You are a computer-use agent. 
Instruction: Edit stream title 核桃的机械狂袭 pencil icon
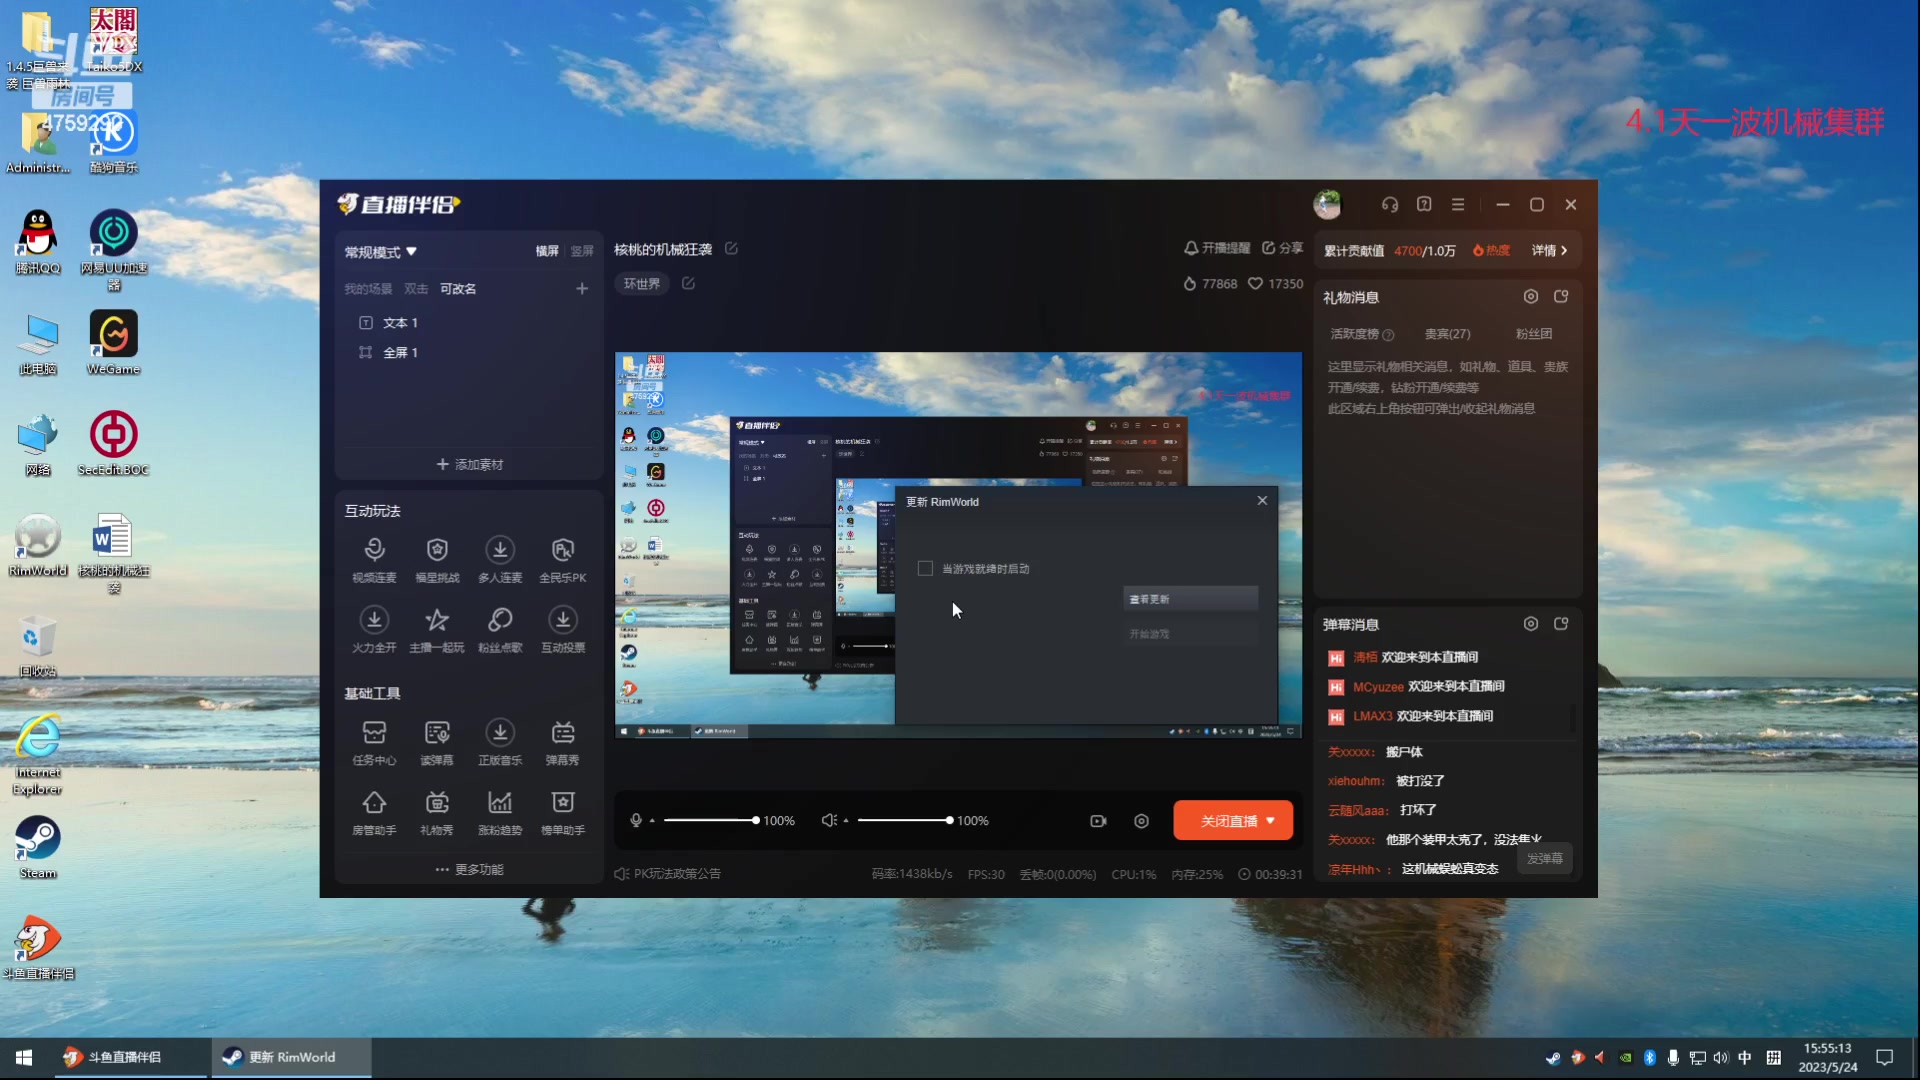(731, 248)
